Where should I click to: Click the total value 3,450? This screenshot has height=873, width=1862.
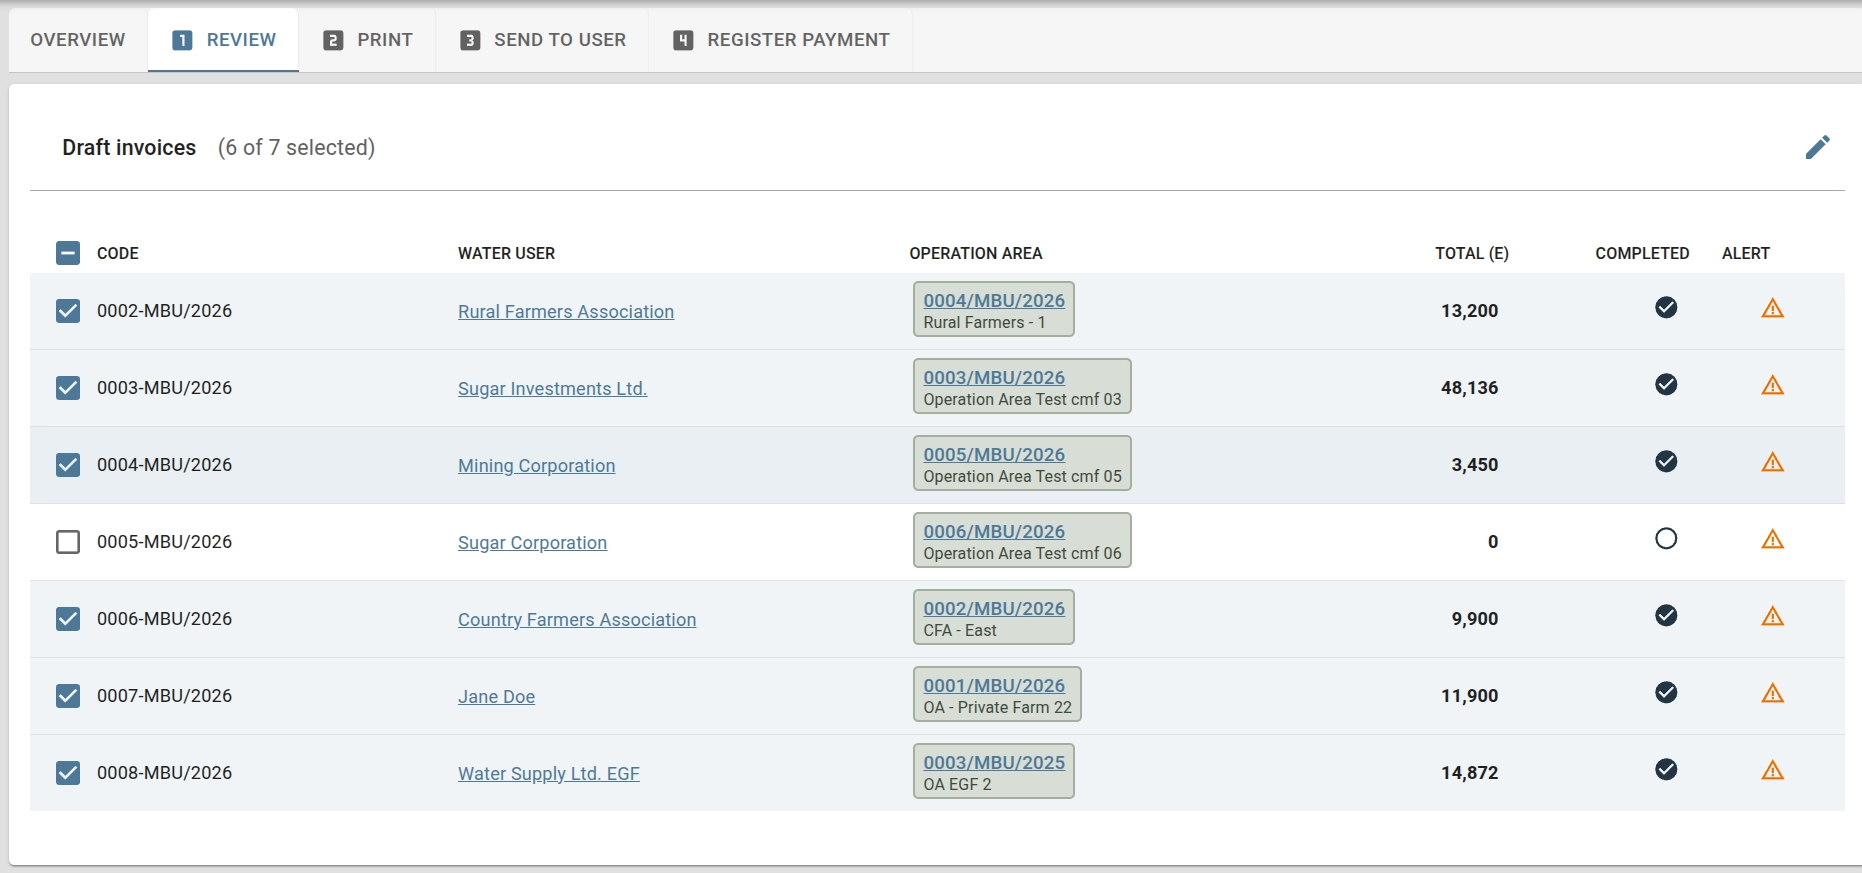click(1475, 465)
